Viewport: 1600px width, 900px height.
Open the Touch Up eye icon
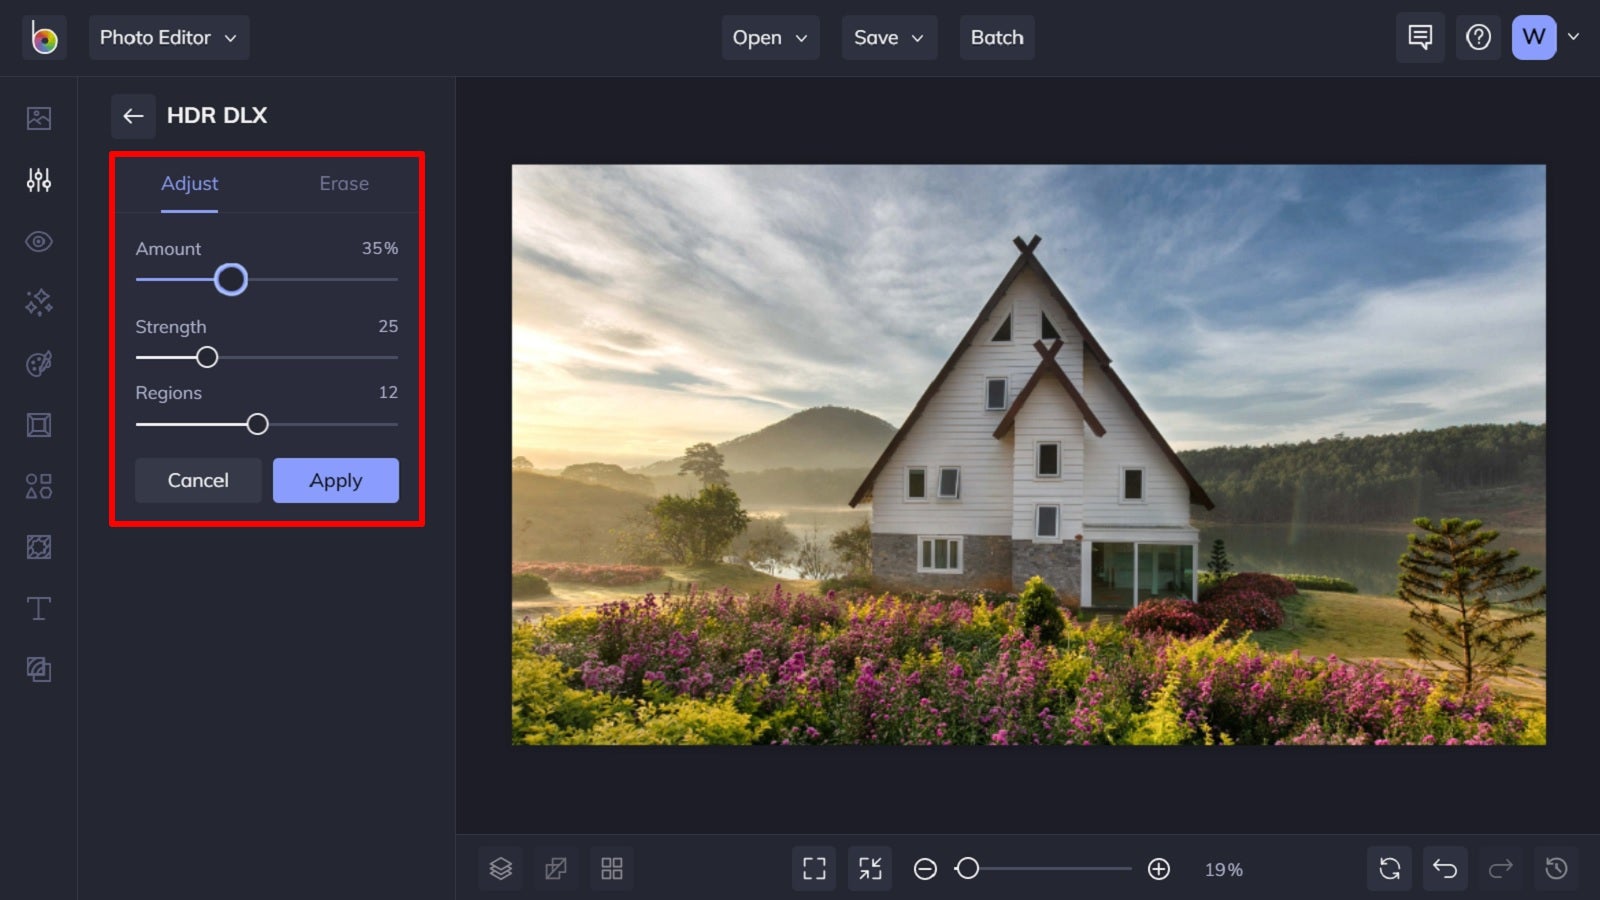tap(39, 242)
